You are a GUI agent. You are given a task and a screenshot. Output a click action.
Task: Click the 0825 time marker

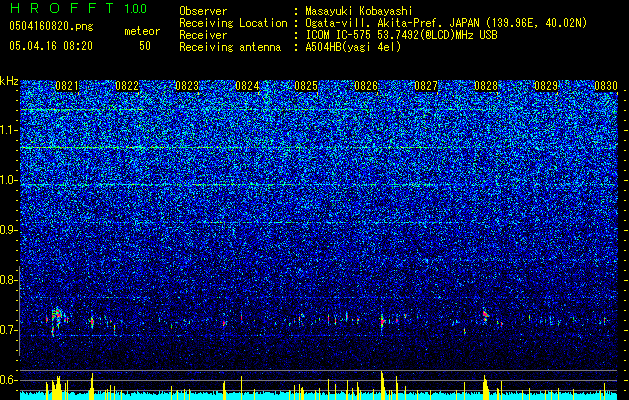[x=306, y=86]
